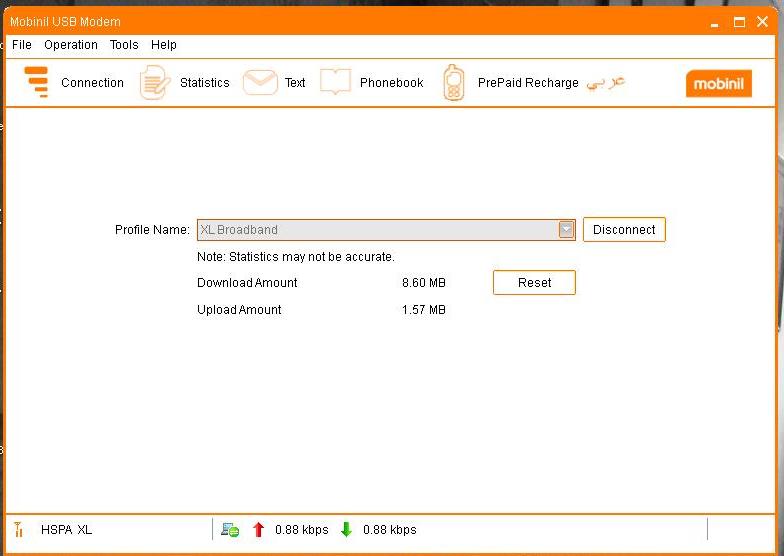Click HSPA XL network status text

pos(66,530)
